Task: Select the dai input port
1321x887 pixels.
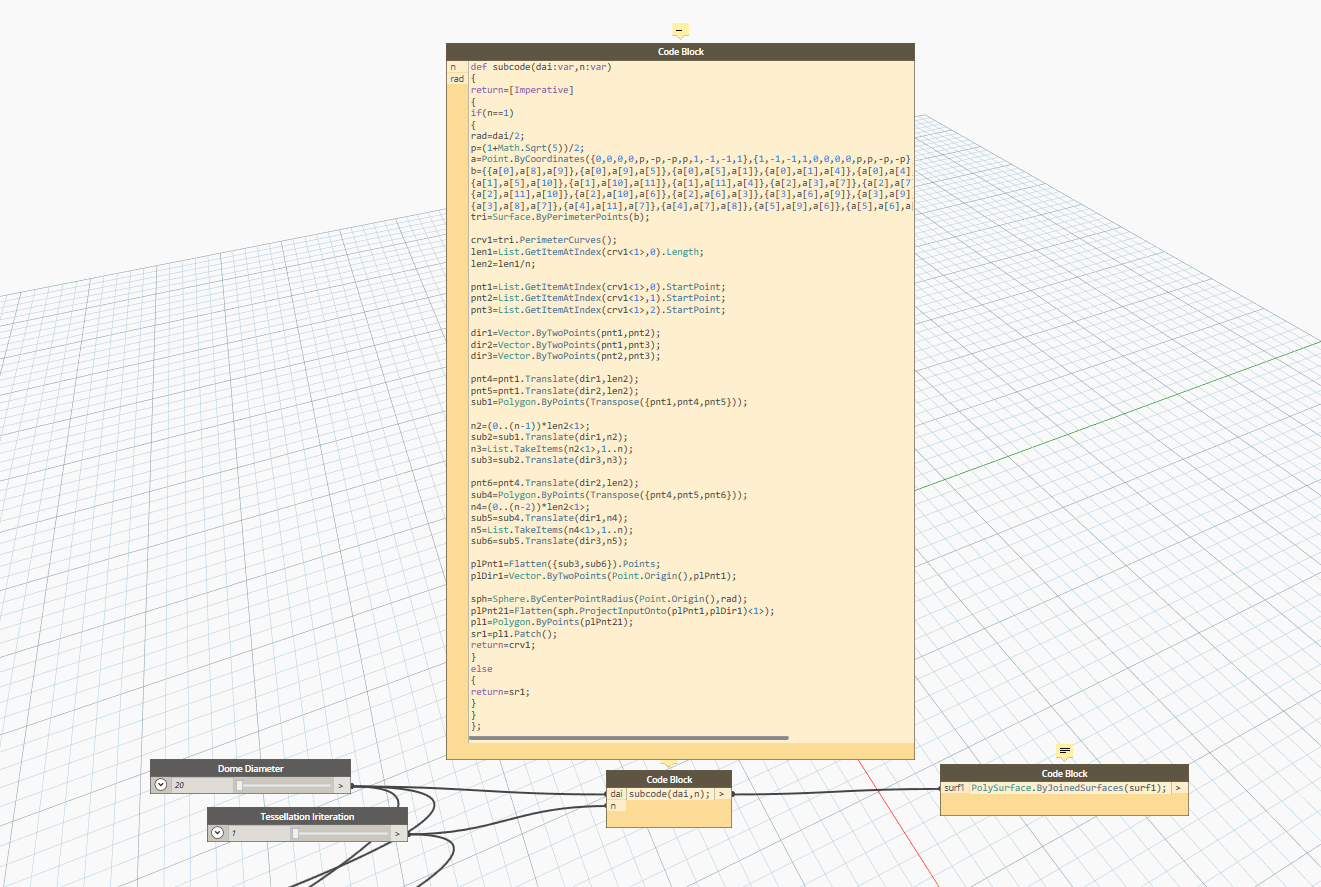Action: (616, 794)
